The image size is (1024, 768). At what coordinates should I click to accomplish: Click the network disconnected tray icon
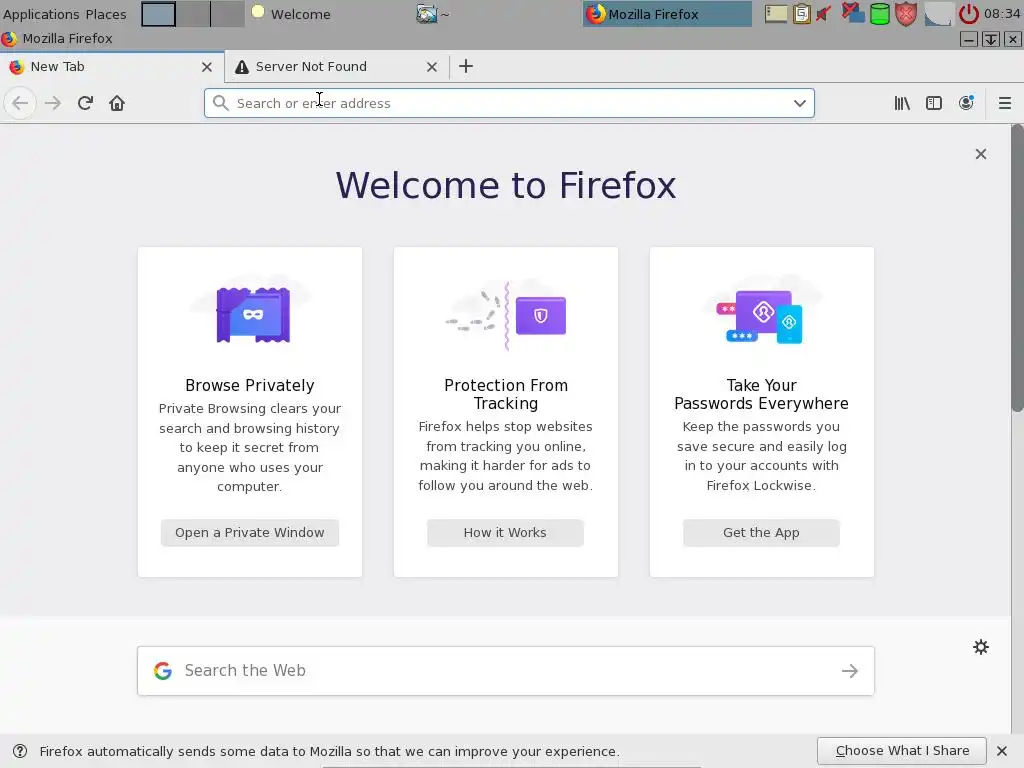[852, 13]
